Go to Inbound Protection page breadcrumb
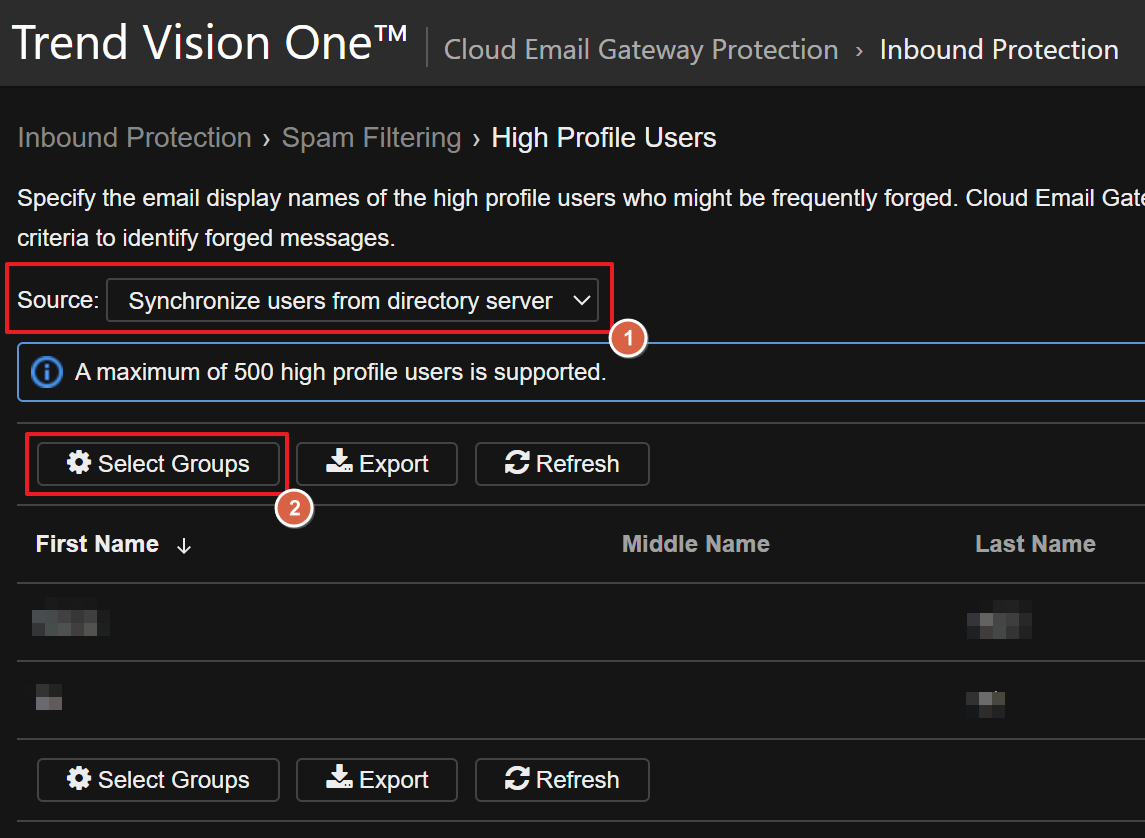This screenshot has height=838, width=1145. click(x=134, y=138)
